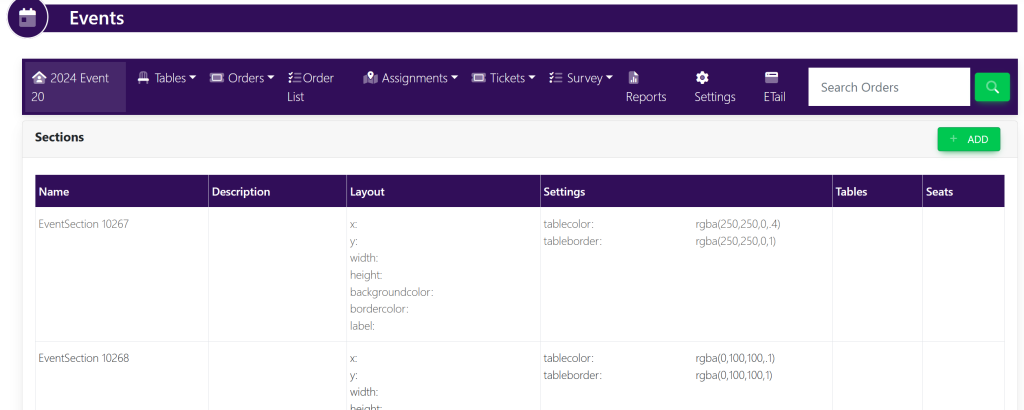
Task: Click the ETail card icon
Action: pyautogui.click(x=771, y=78)
